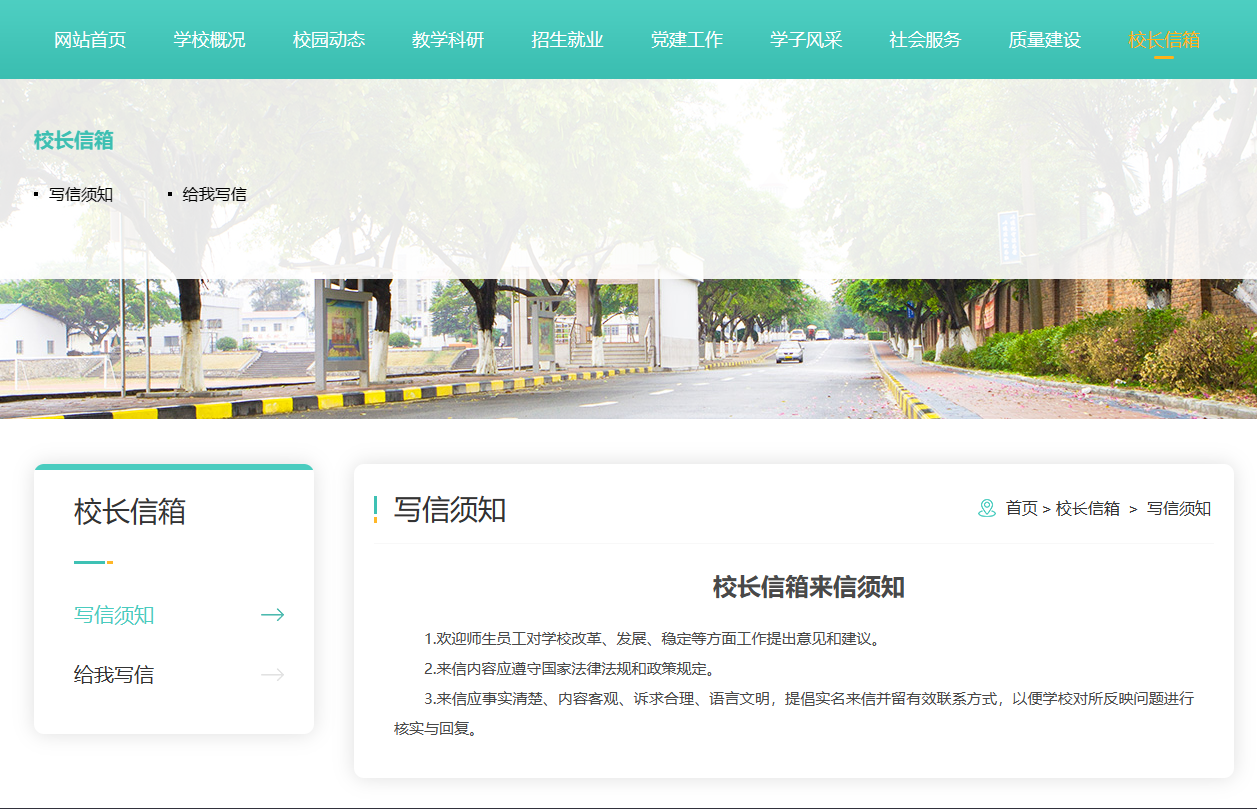
Task: Click the active 校长信箱 navigation tab
Action: (x=1164, y=40)
